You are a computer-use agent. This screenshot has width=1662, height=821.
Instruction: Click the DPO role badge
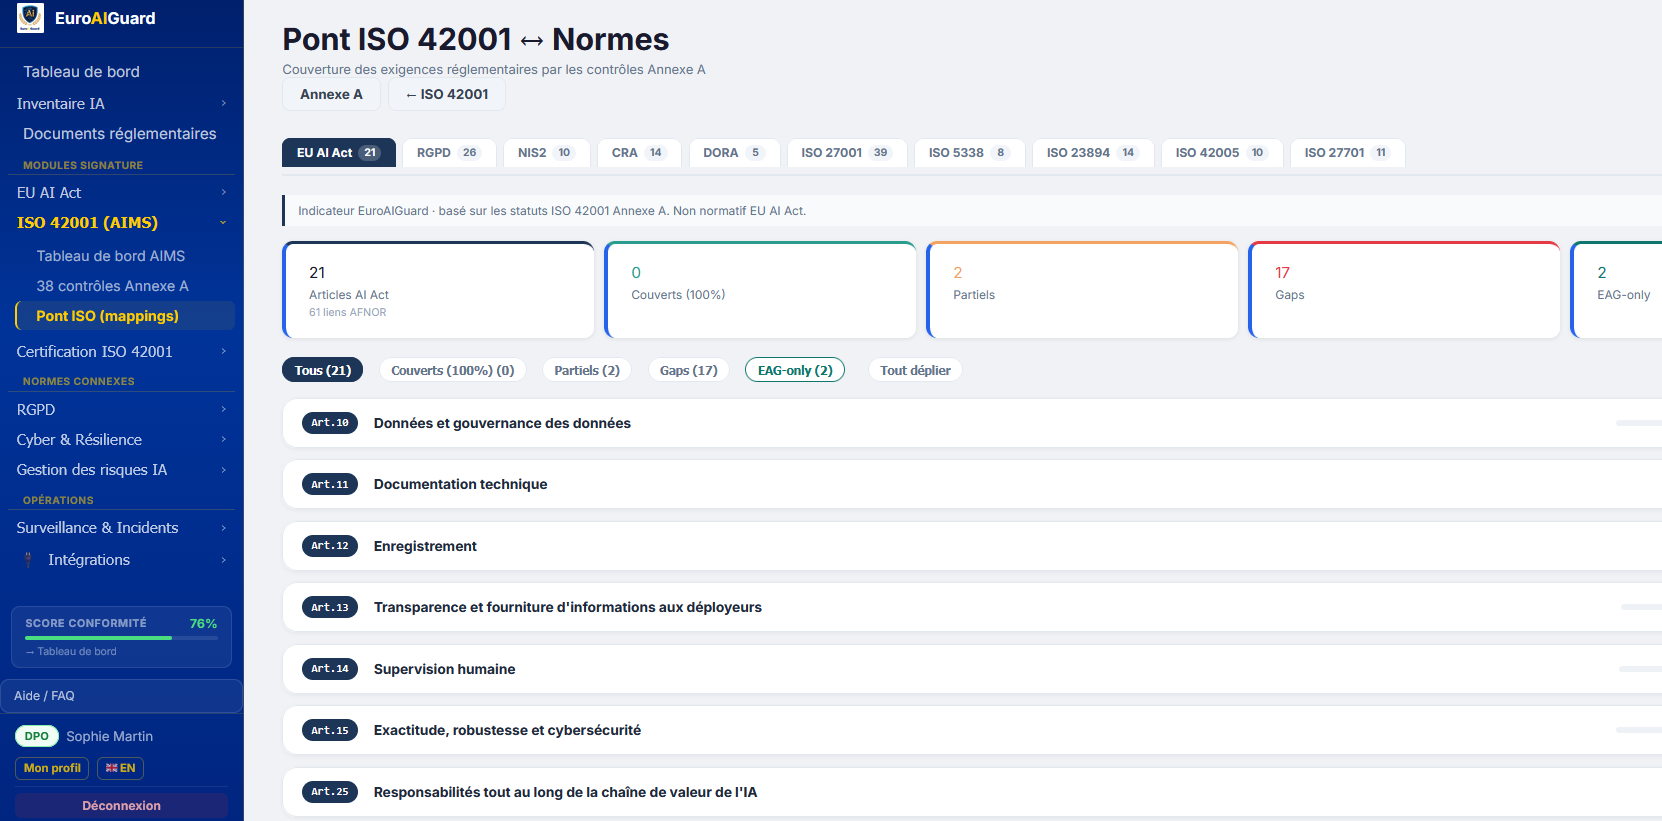click(37, 736)
